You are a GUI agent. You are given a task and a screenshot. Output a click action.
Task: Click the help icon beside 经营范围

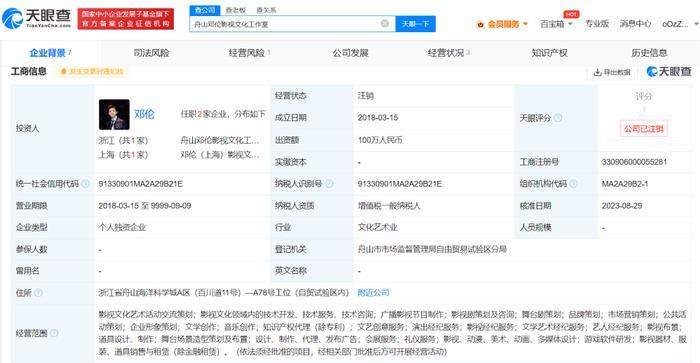pos(54,333)
